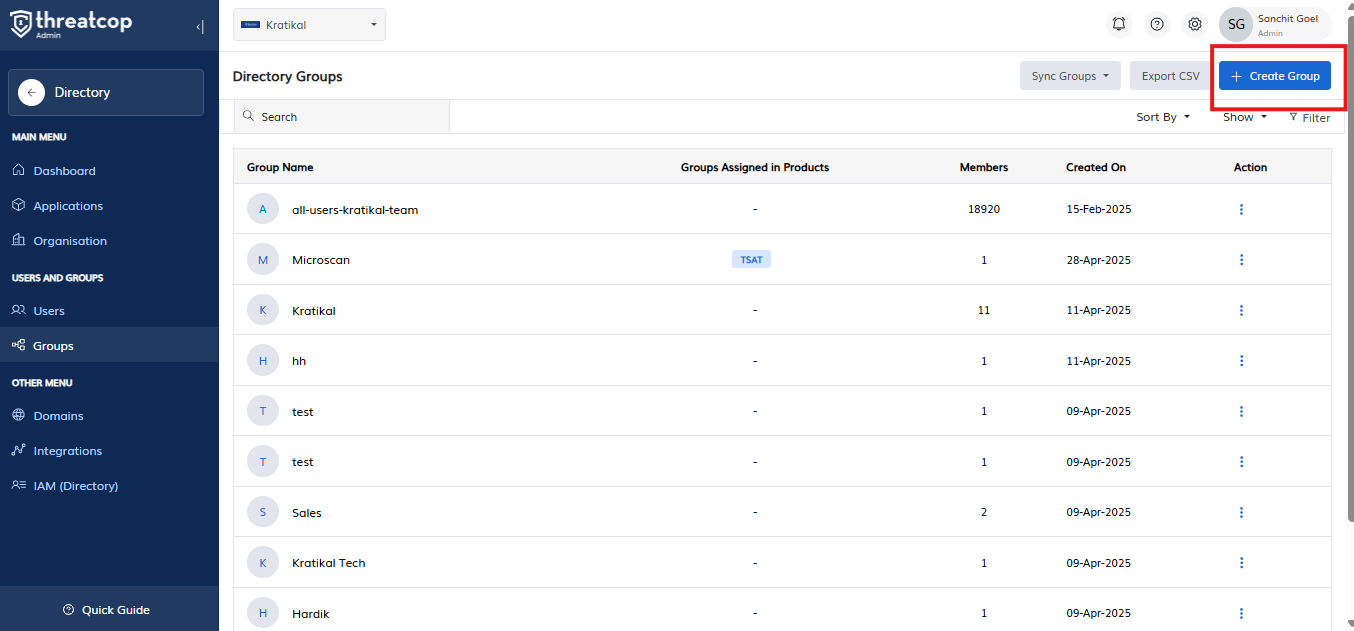Open Integrations from the sidebar menu
Screen dimensions: 1354x631
(x=67, y=451)
